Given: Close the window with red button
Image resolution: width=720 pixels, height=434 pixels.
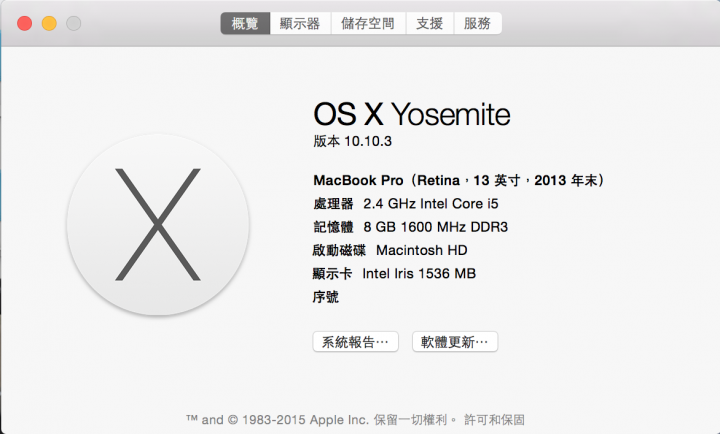Looking at the screenshot, I should point(24,23).
